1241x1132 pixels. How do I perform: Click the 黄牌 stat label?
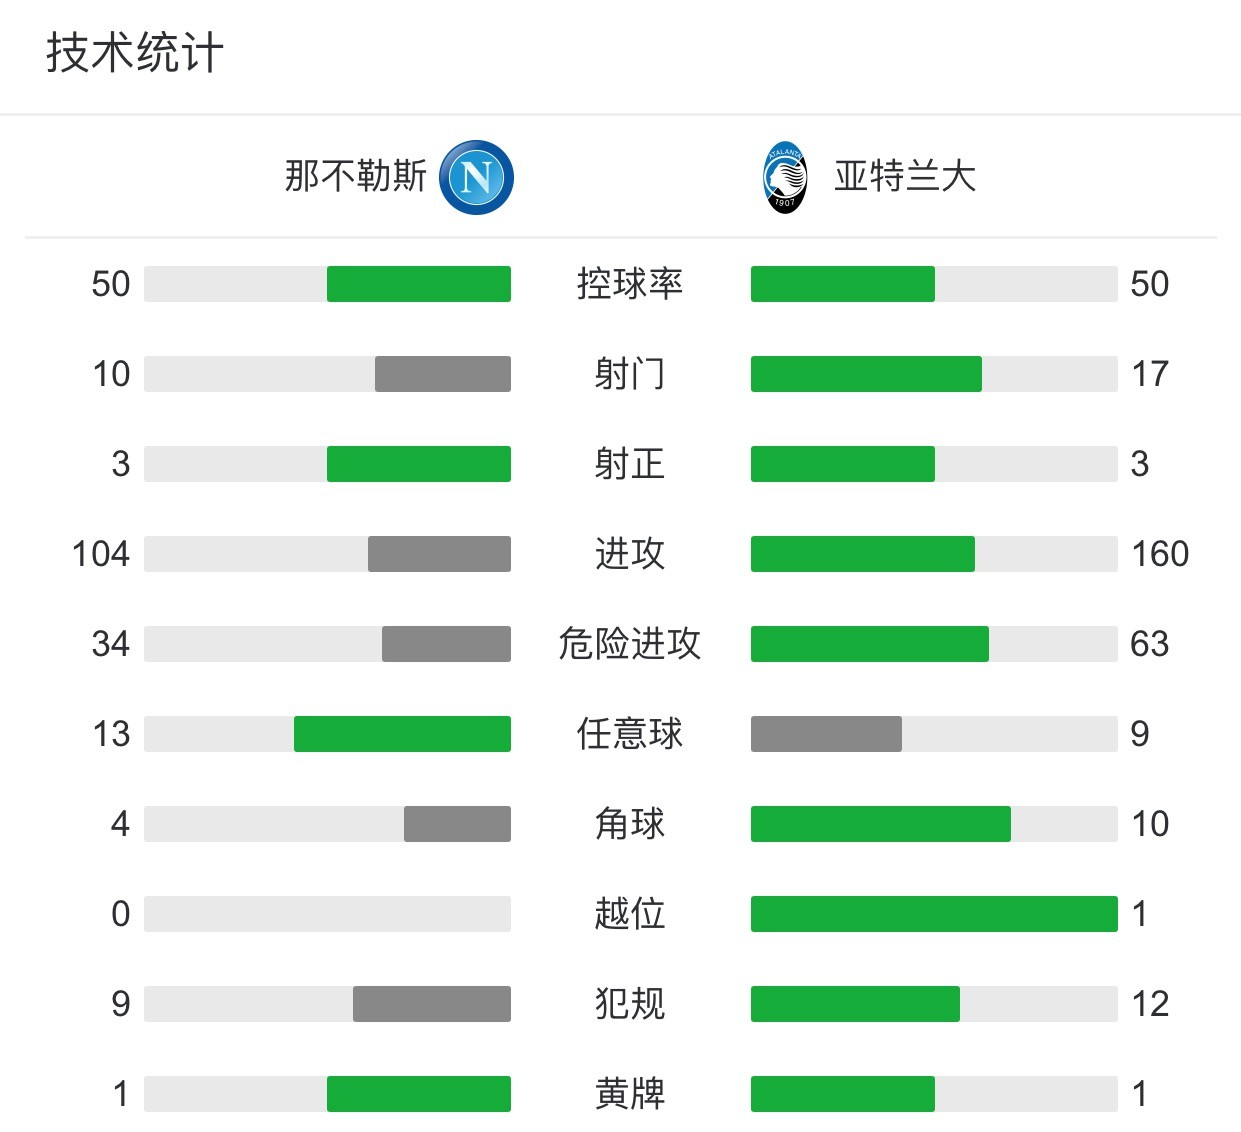630,1094
